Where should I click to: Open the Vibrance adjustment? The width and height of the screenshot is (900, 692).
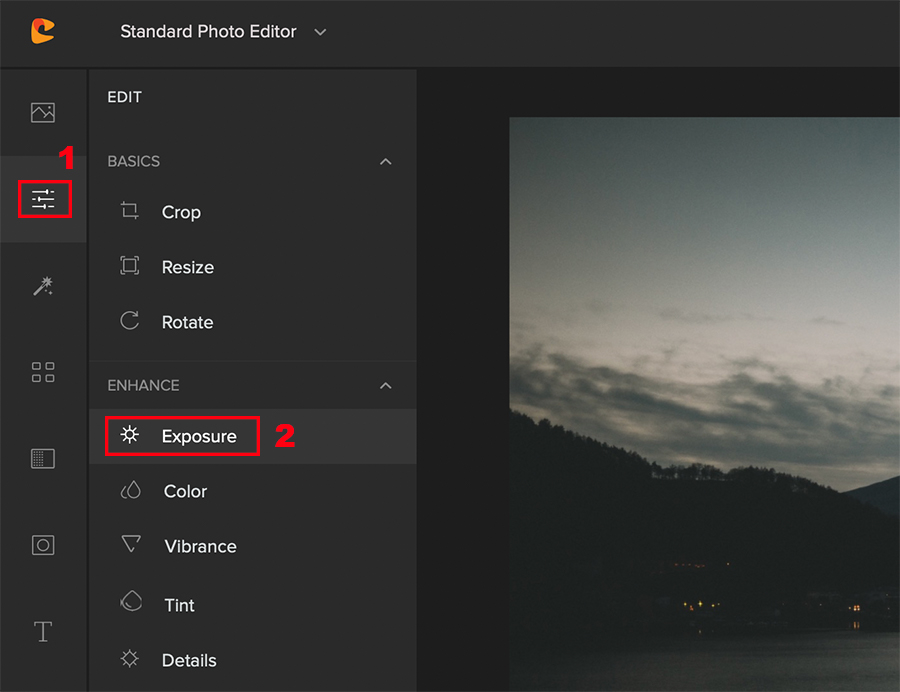[200, 546]
